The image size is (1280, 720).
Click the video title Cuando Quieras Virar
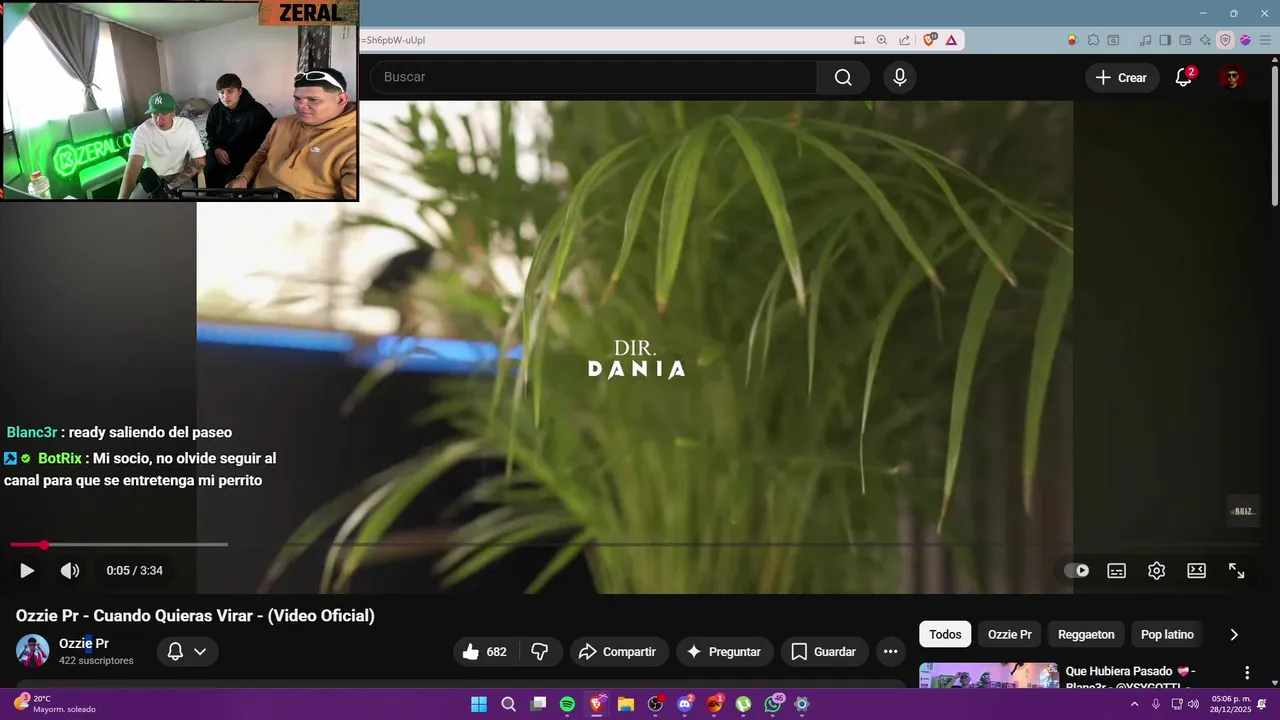[195, 615]
